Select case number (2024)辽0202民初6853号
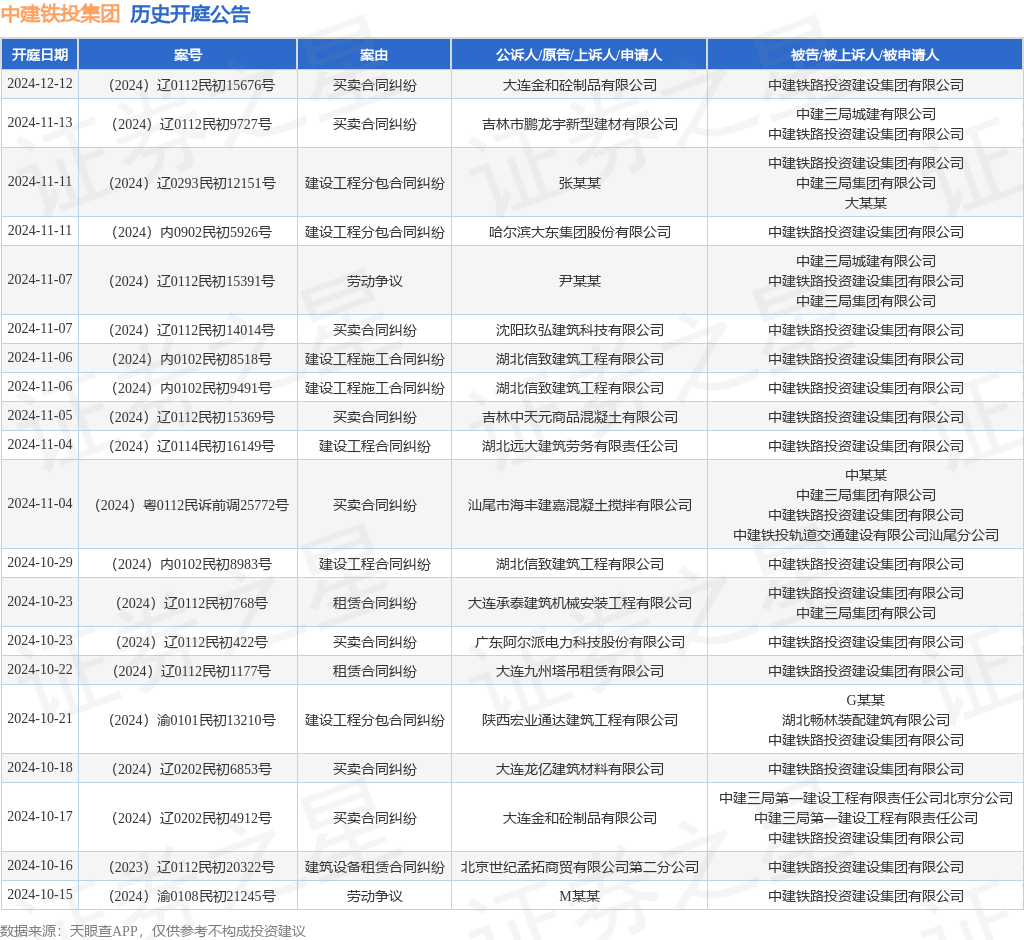 (191, 769)
